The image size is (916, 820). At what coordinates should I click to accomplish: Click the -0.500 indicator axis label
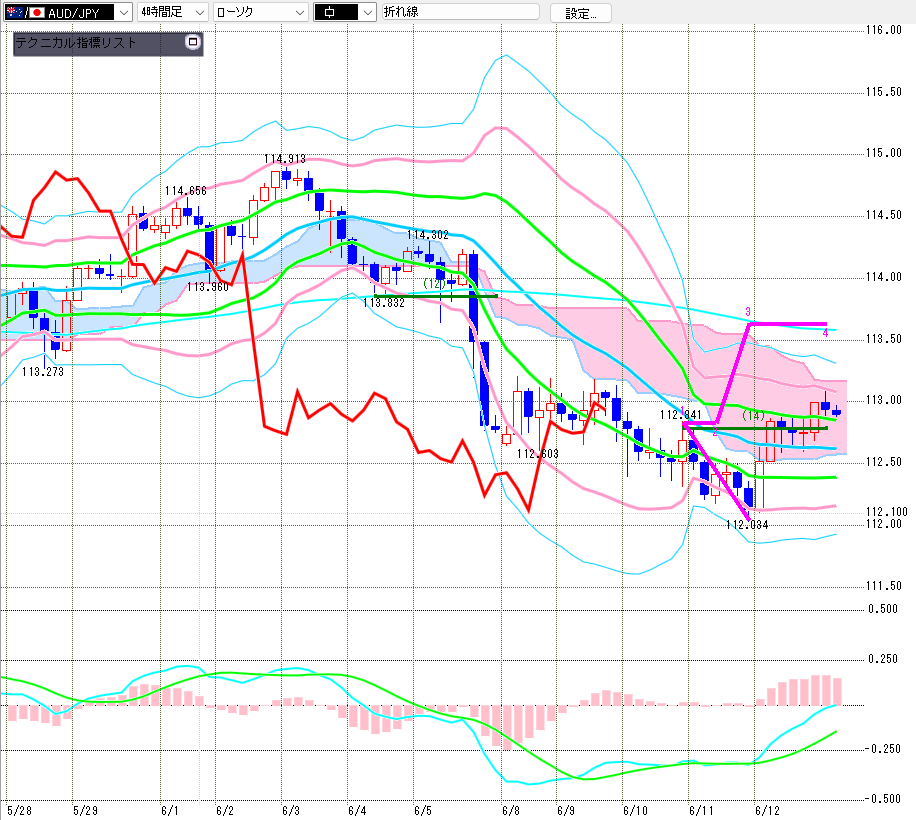(x=882, y=799)
